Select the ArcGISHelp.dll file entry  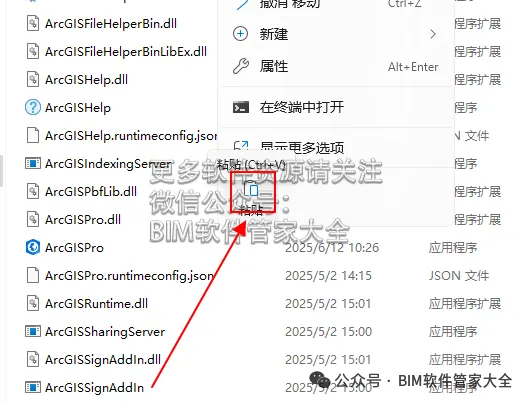tap(86, 80)
